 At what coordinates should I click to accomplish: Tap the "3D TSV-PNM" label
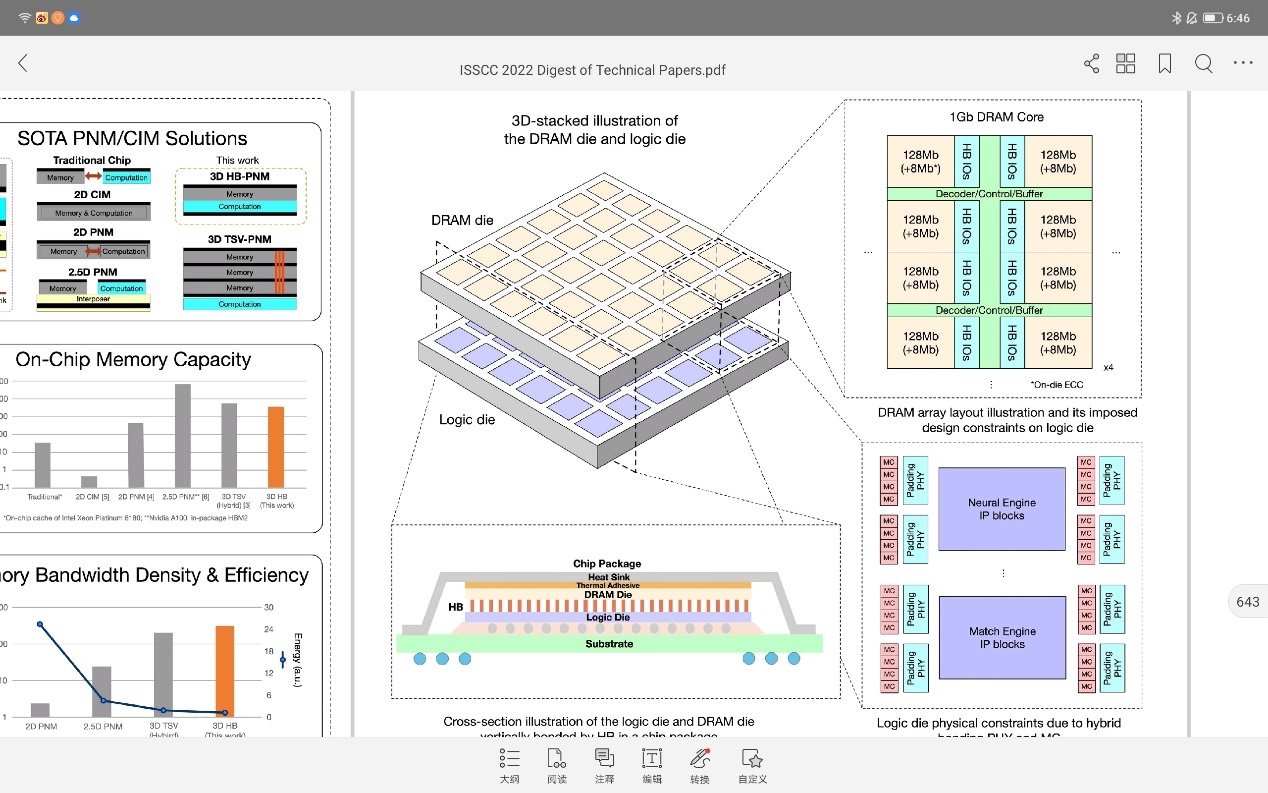pos(239,239)
